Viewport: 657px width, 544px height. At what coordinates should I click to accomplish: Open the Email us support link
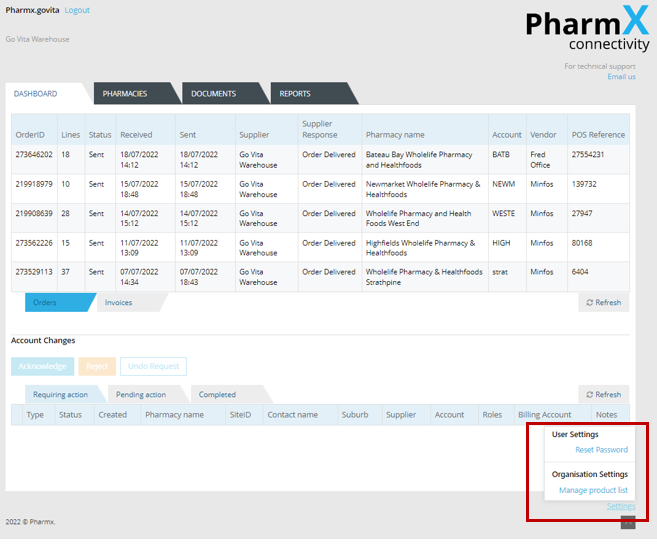[x=621, y=77]
